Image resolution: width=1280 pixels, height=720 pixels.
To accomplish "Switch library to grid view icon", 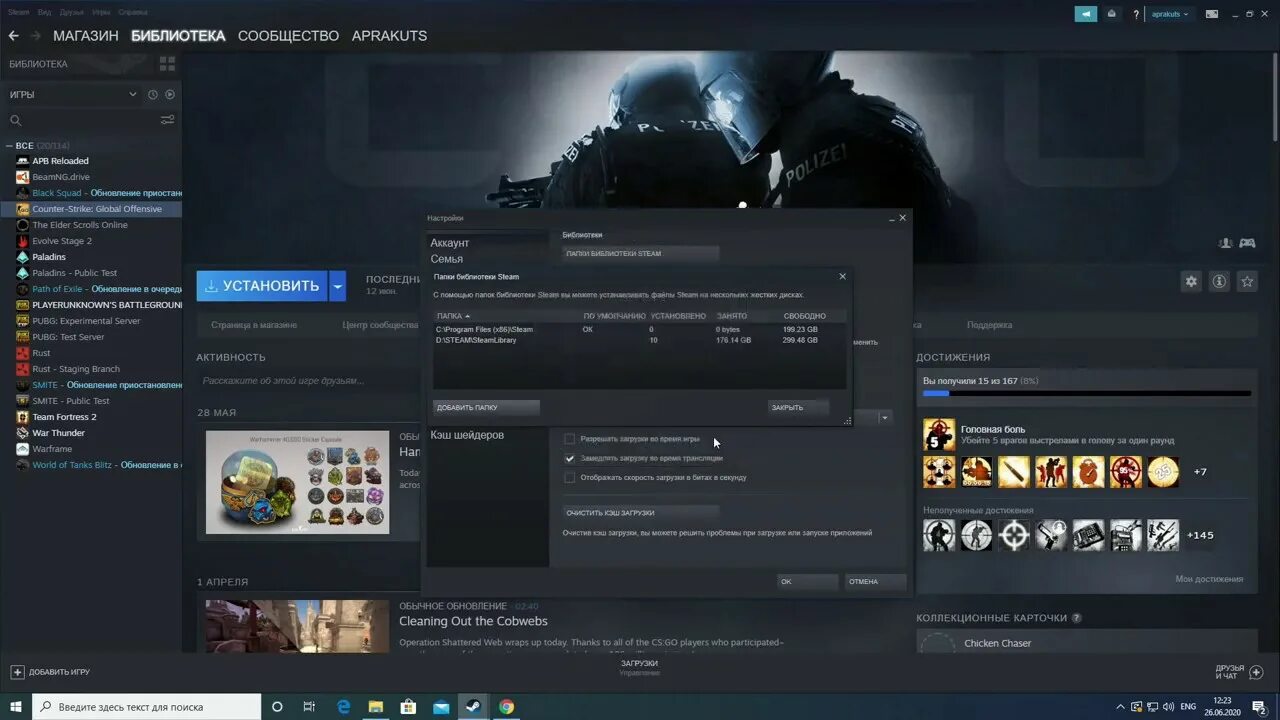I will [167, 64].
